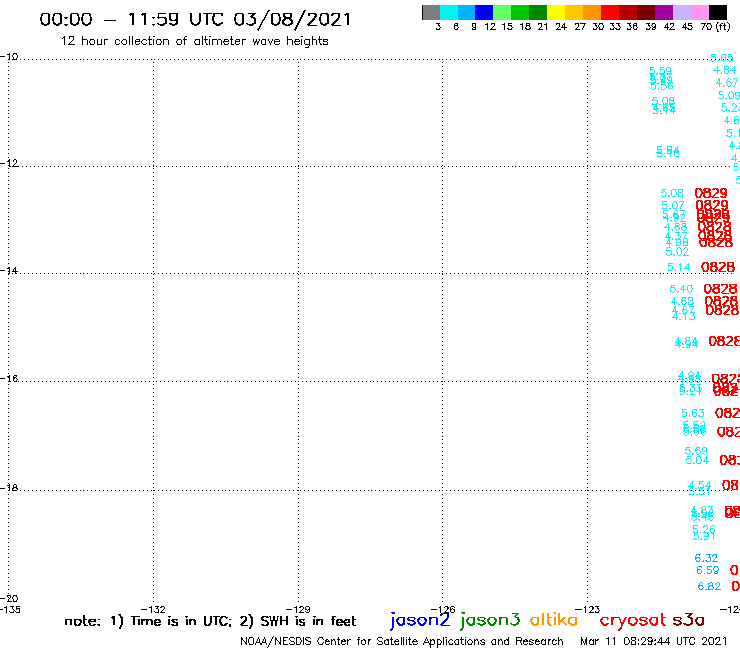This screenshot has height=650, width=740.
Task: Click the wave height value '5.63'
Action: (693, 413)
